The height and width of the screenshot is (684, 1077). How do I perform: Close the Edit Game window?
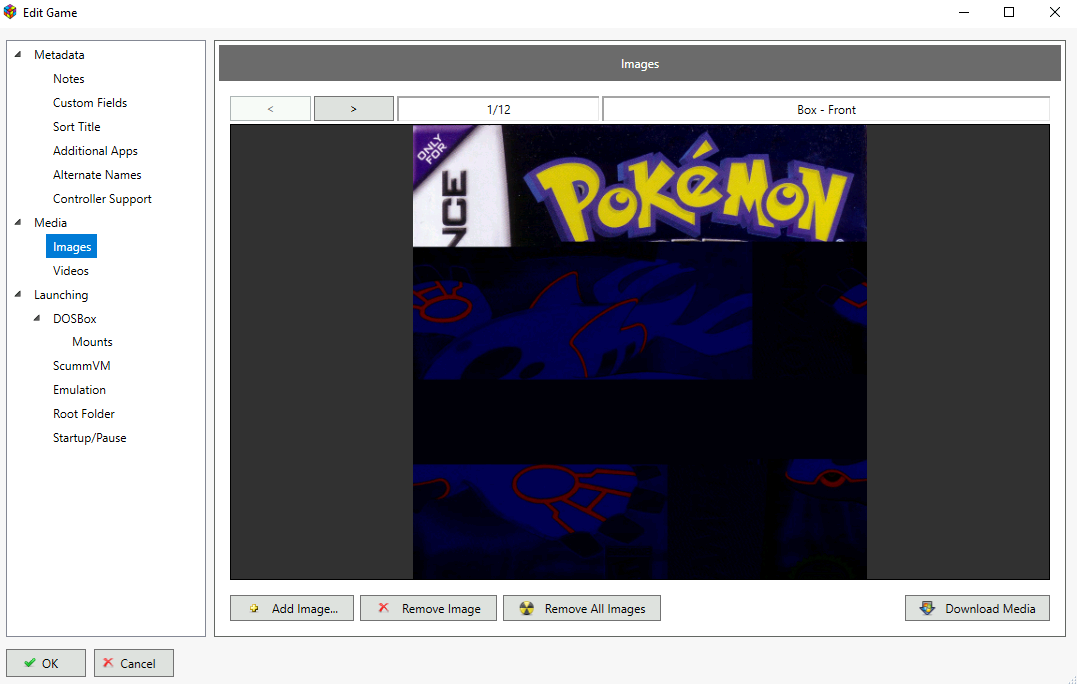click(x=1055, y=12)
